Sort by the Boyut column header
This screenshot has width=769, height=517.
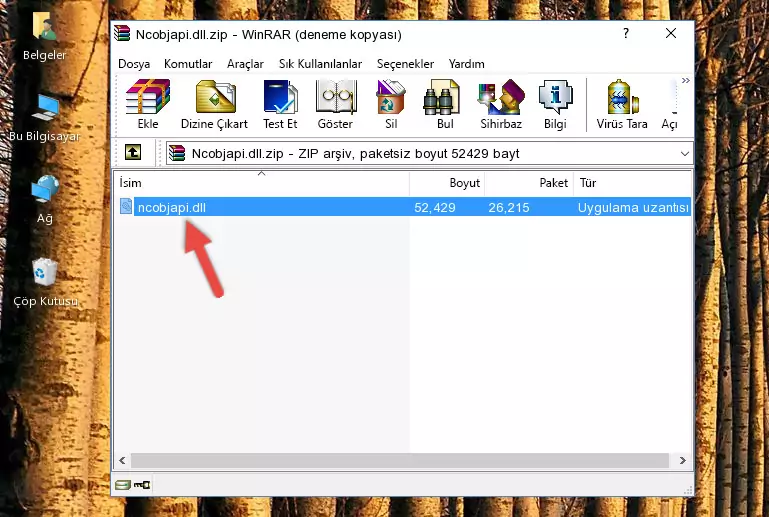pyautogui.click(x=447, y=183)
